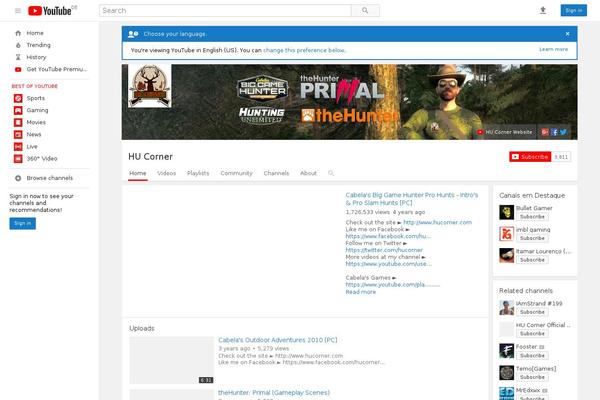600x400 pixels.
Task: Click the HU Corner deer avatar
Action: [x=150, y=86]
